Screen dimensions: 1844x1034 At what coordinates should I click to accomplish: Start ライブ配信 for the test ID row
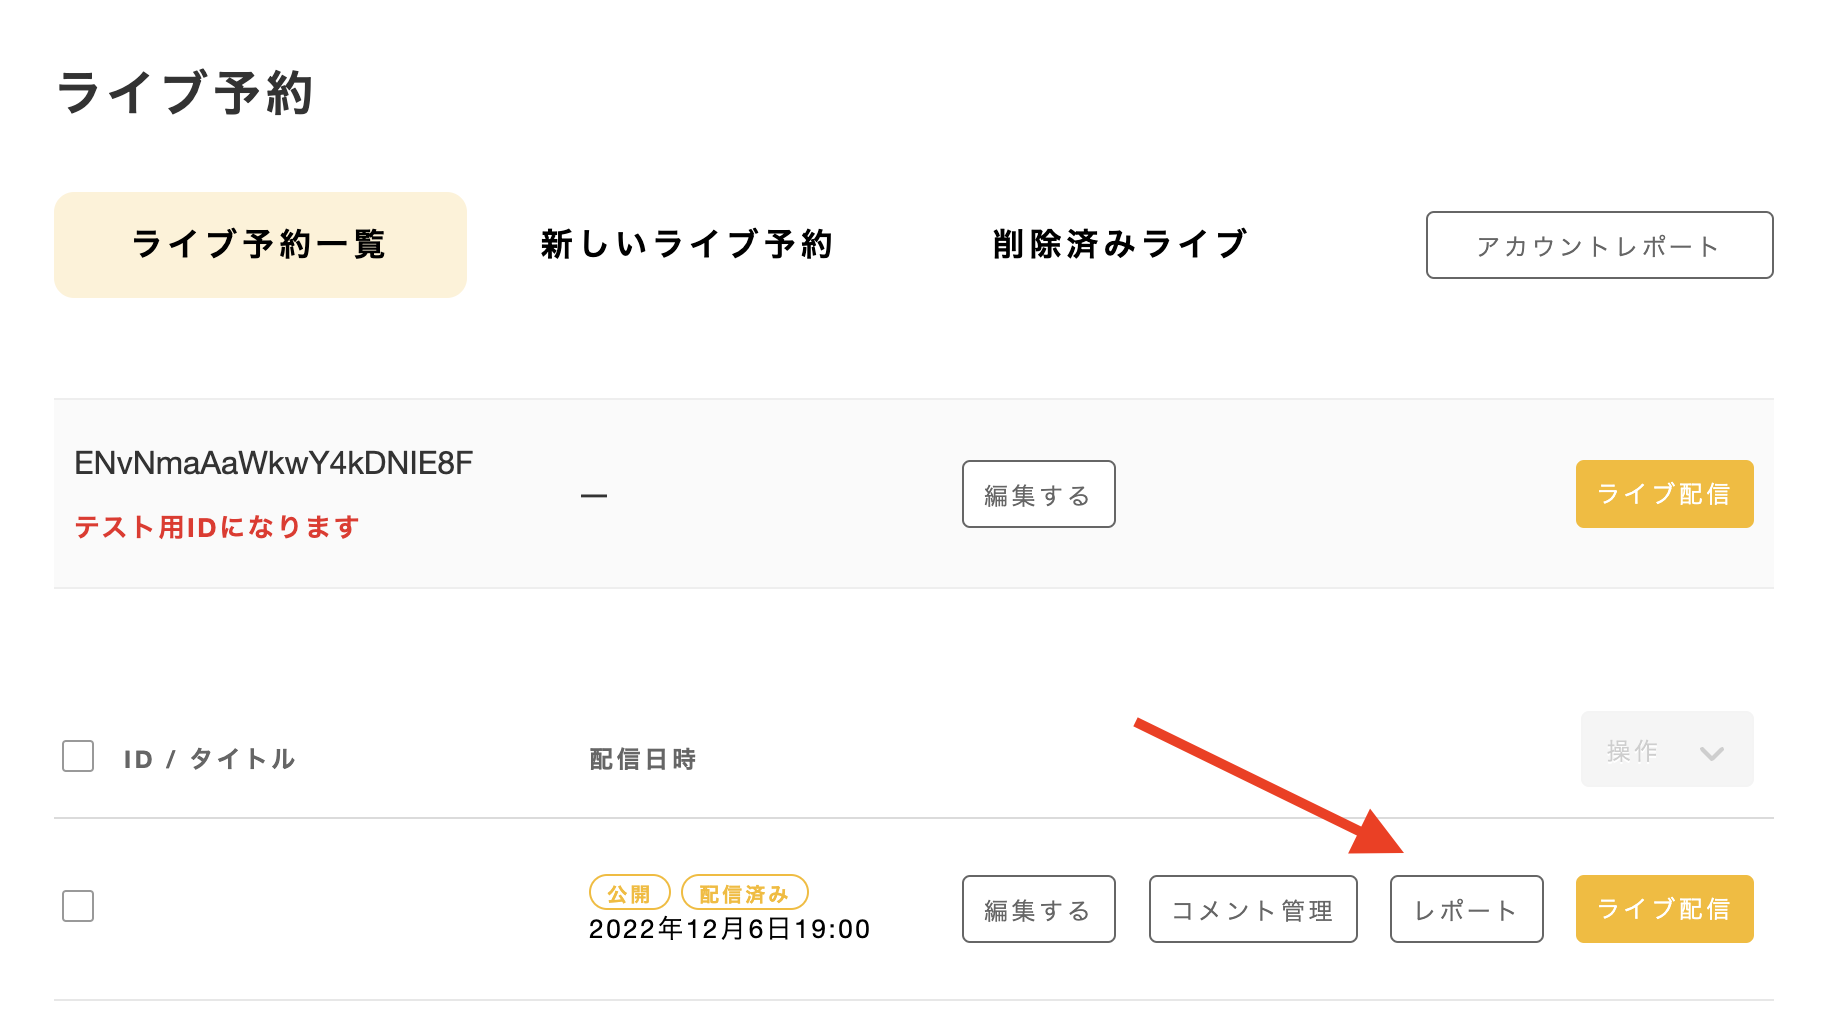1664,494
